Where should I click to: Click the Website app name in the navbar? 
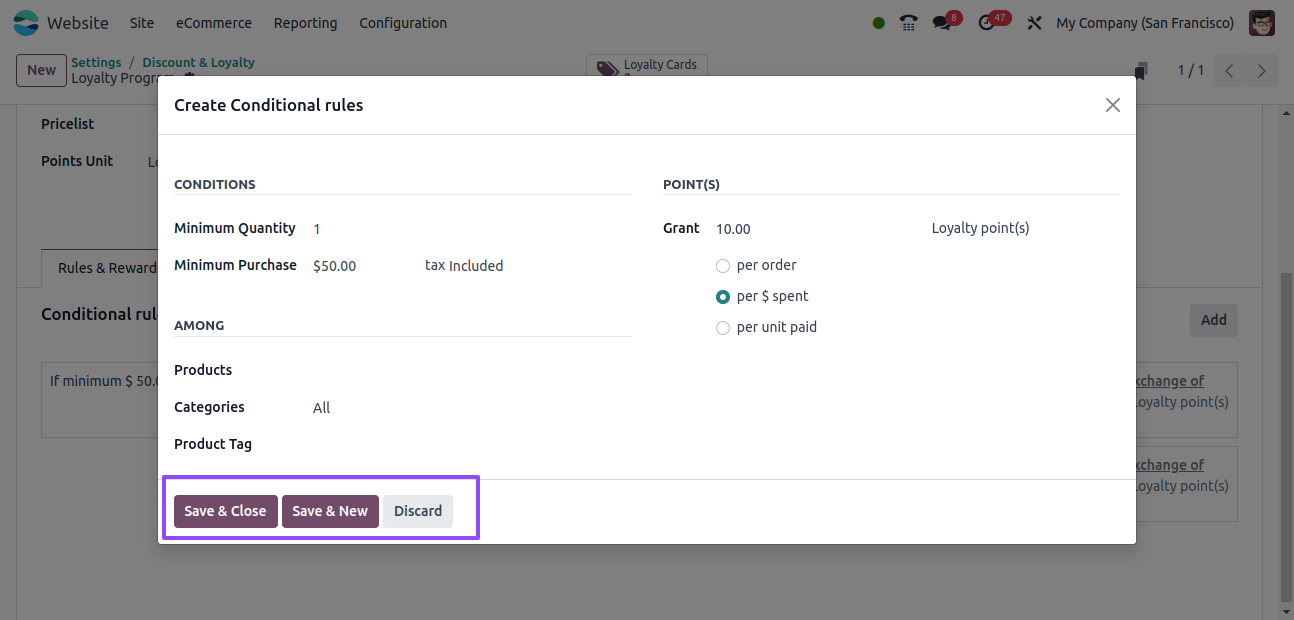click(x=78, y=22)
